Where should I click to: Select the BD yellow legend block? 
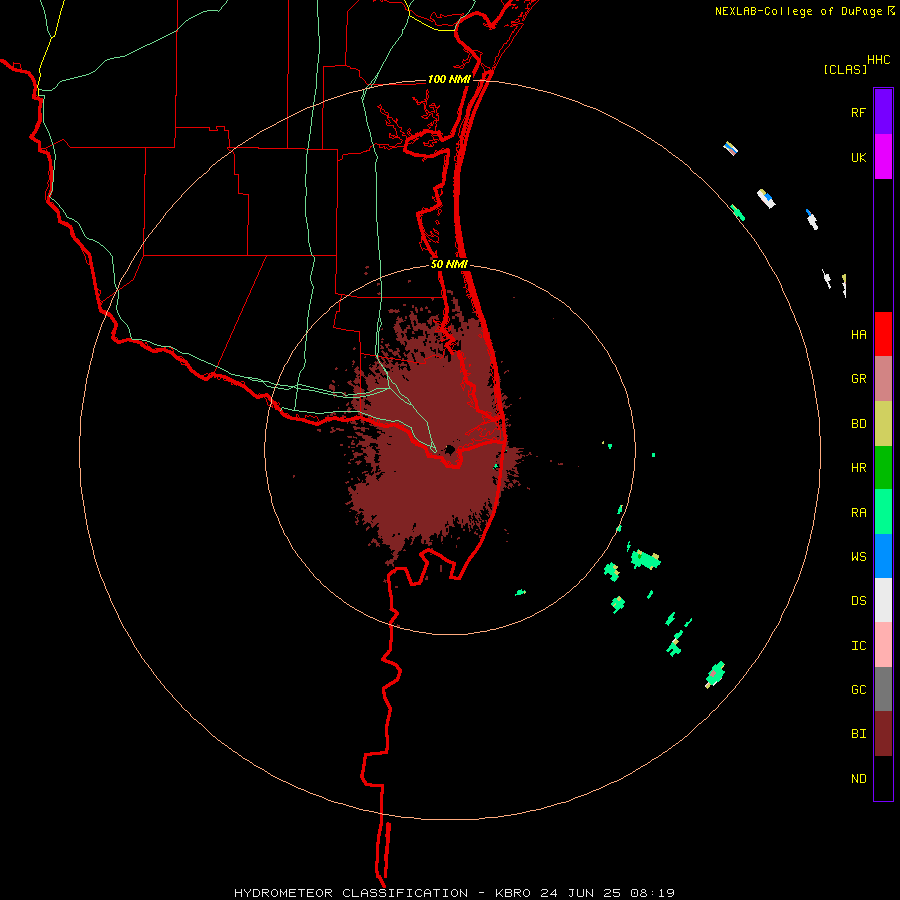point(883,424)
